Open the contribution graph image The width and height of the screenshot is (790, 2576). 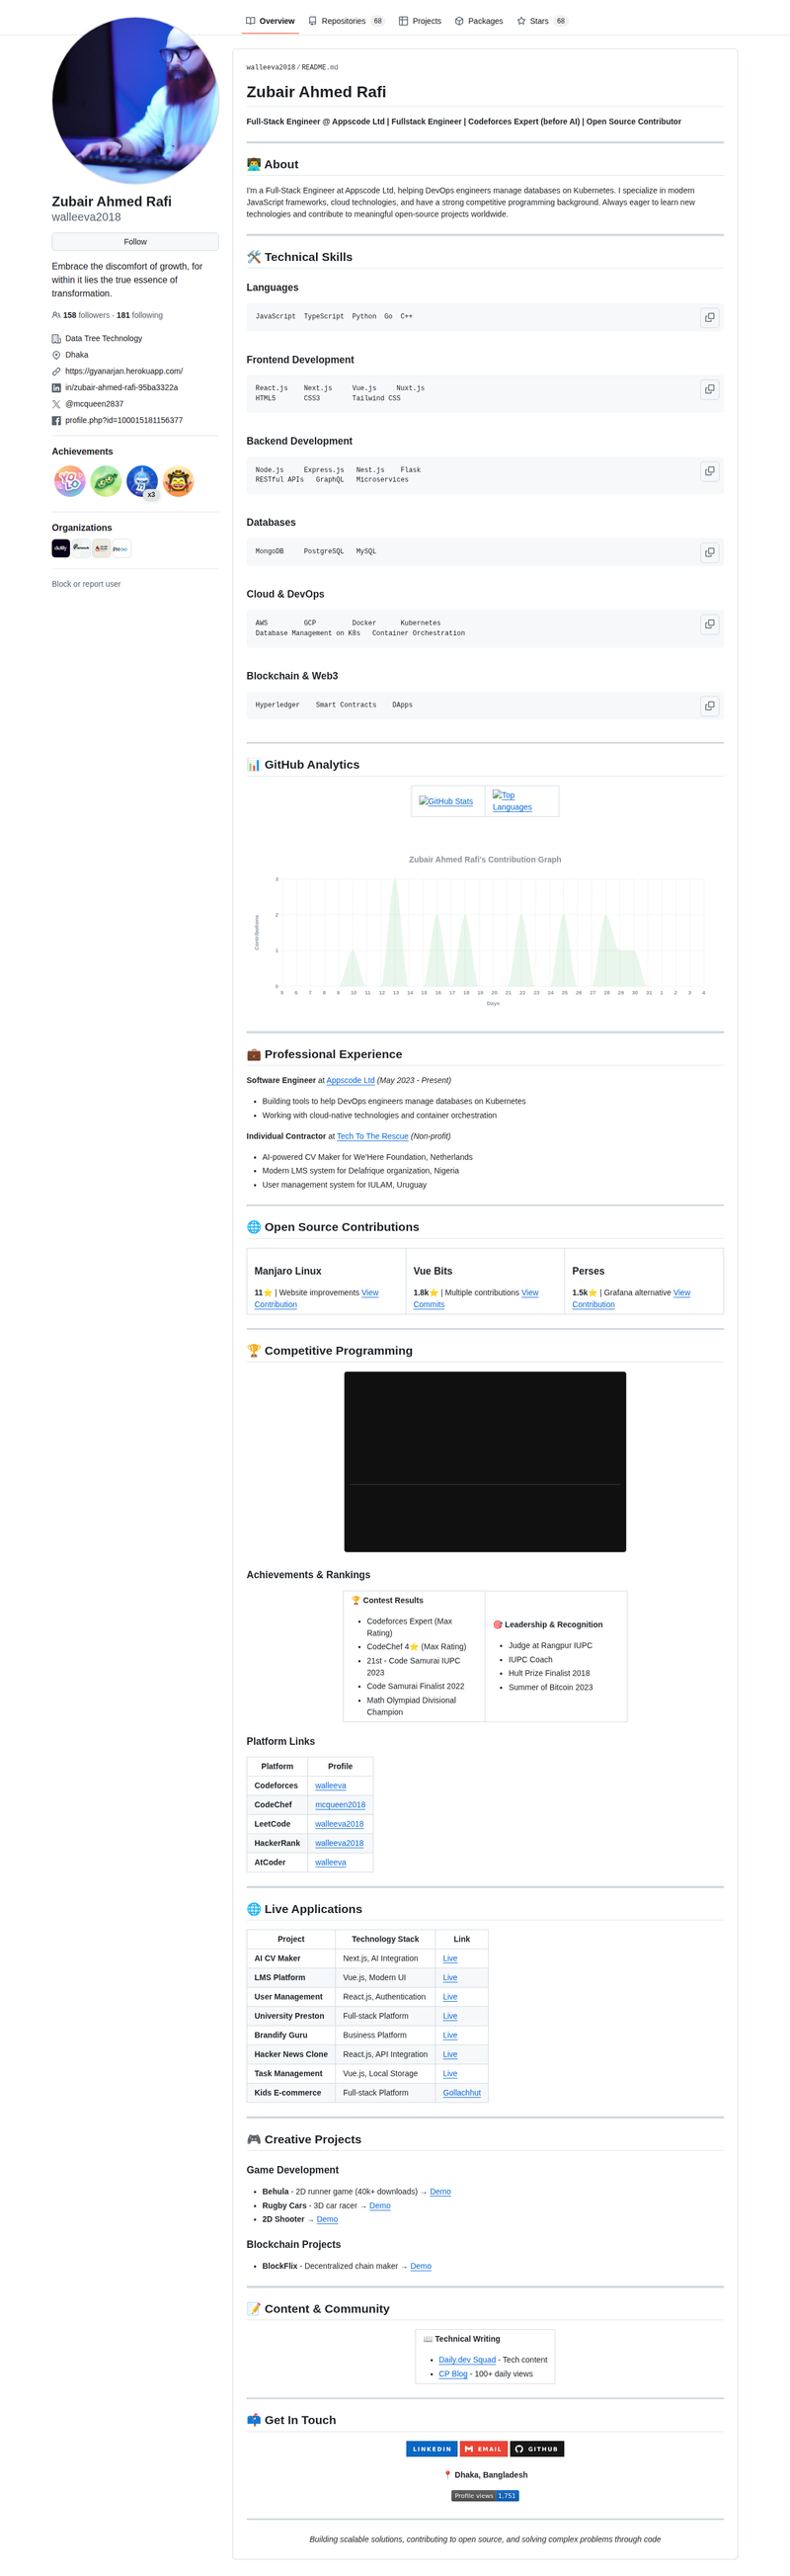(485, 930)
